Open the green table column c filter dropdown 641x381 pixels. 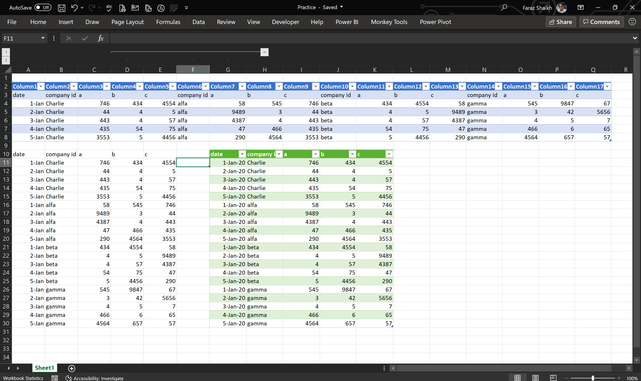pos(389,154)
